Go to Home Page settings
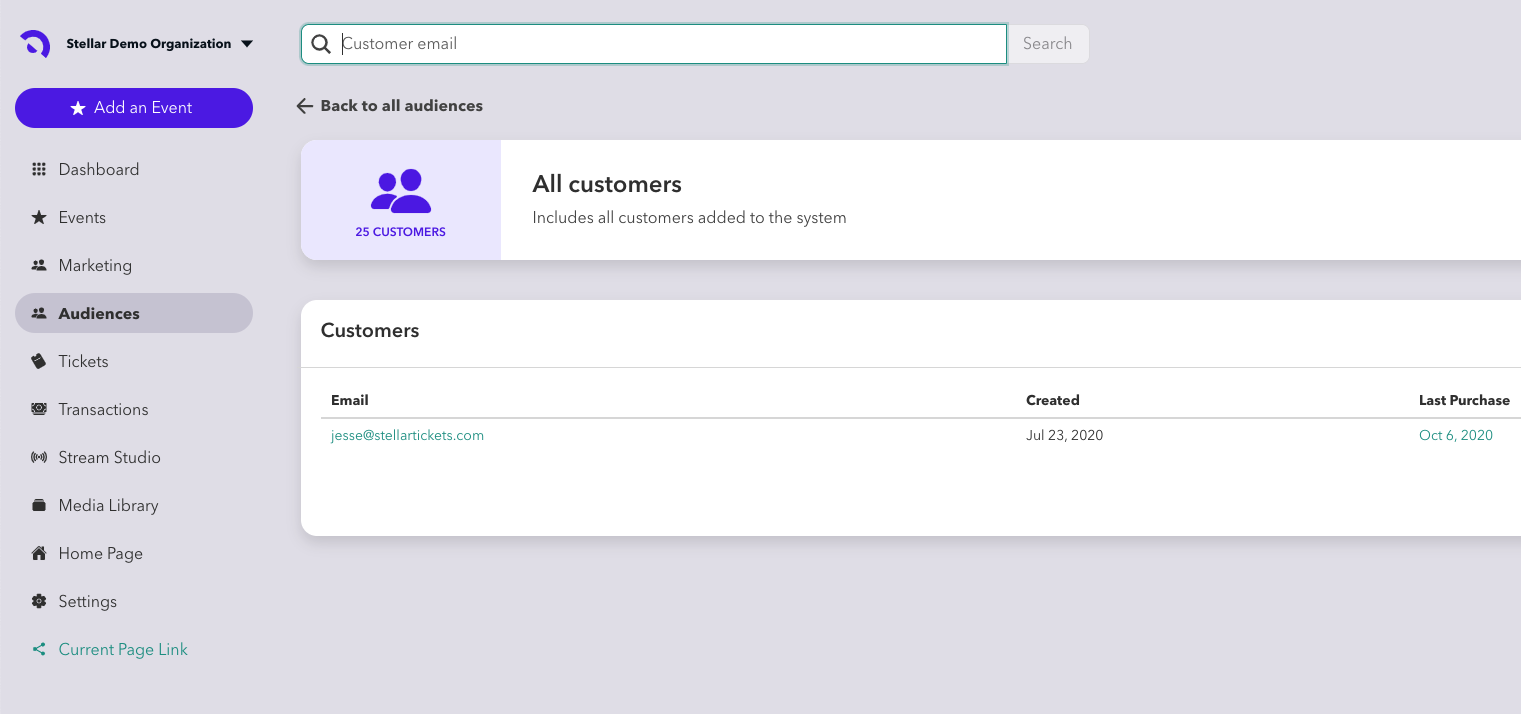This screenshot has height=714, width=1521. tap(134, 553)
